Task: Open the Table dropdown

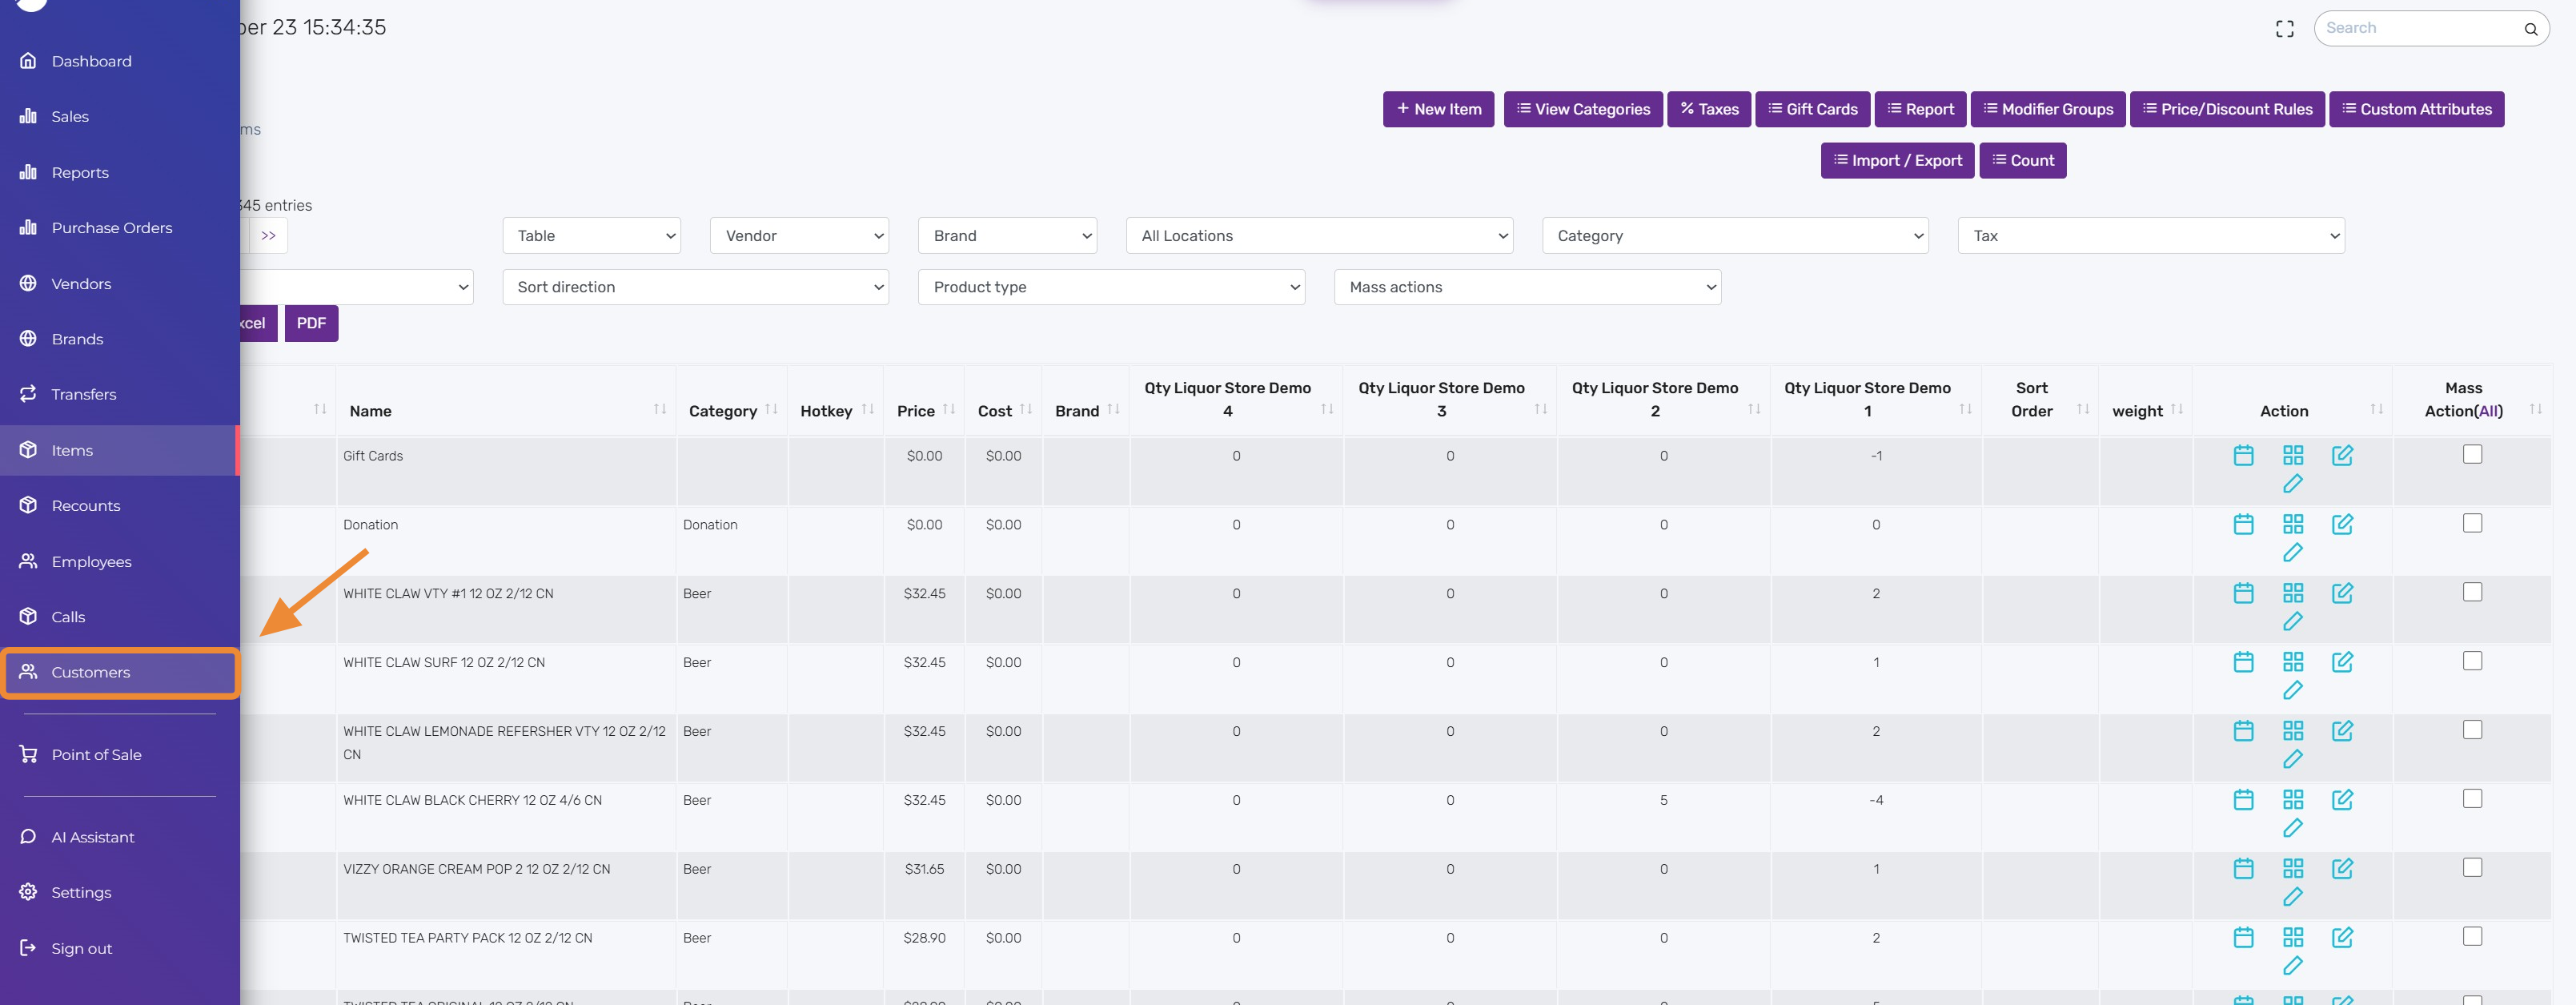Action: (592, 236)
